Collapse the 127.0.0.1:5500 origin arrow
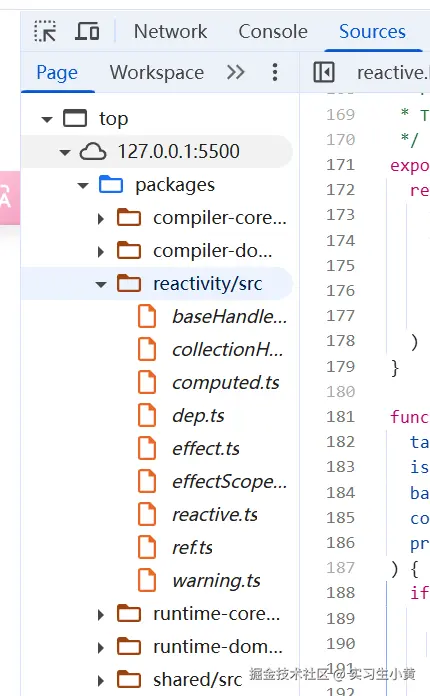The width and height of the screenshot is (430, 696). tap(65, 152)
